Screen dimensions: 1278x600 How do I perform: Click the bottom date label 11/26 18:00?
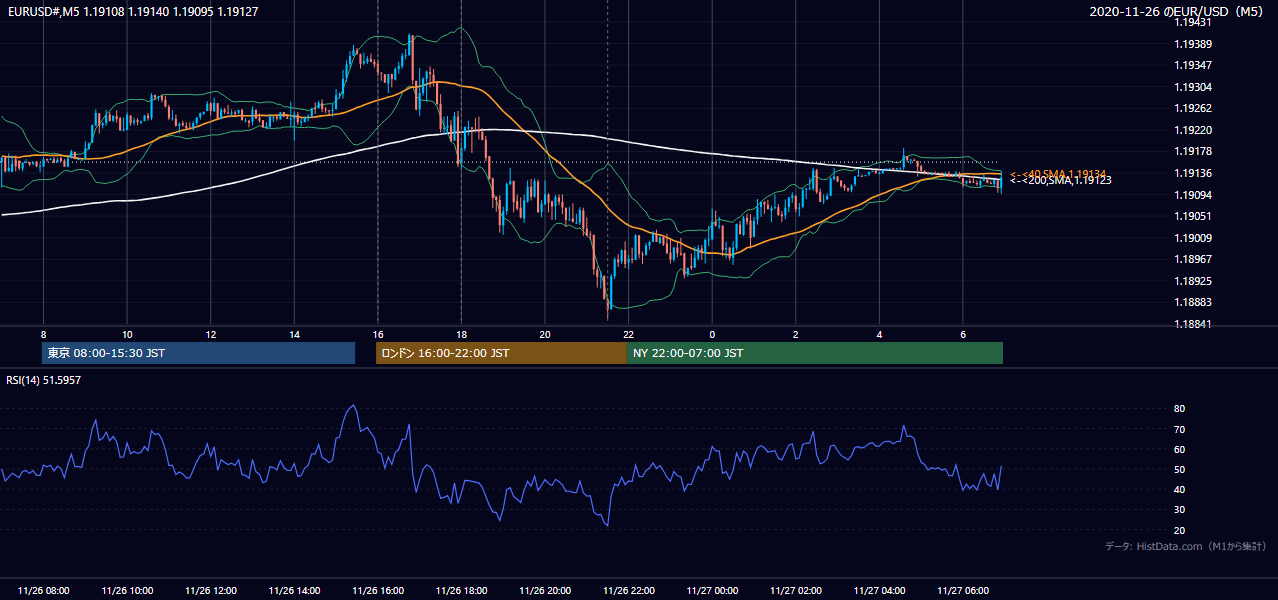coord(461,591)
